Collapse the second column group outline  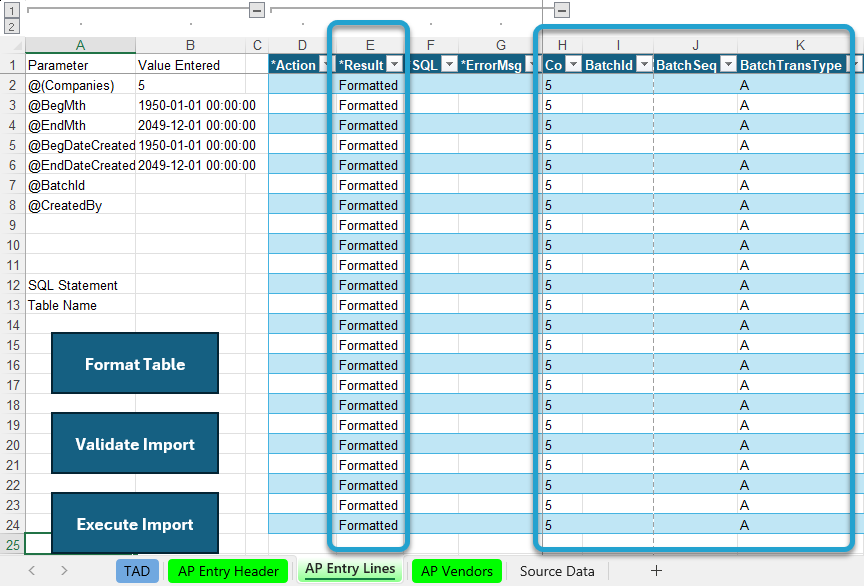(561, 10)
